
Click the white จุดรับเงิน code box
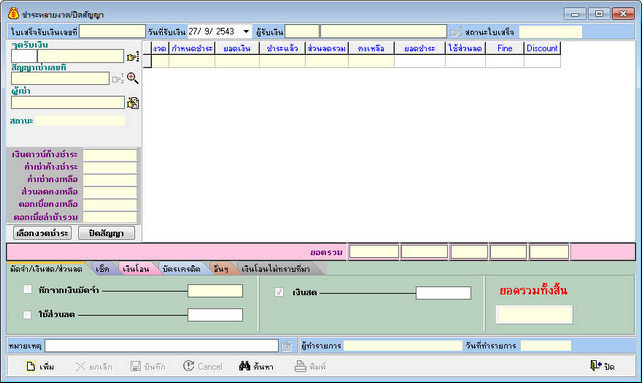tap(24, 56)
